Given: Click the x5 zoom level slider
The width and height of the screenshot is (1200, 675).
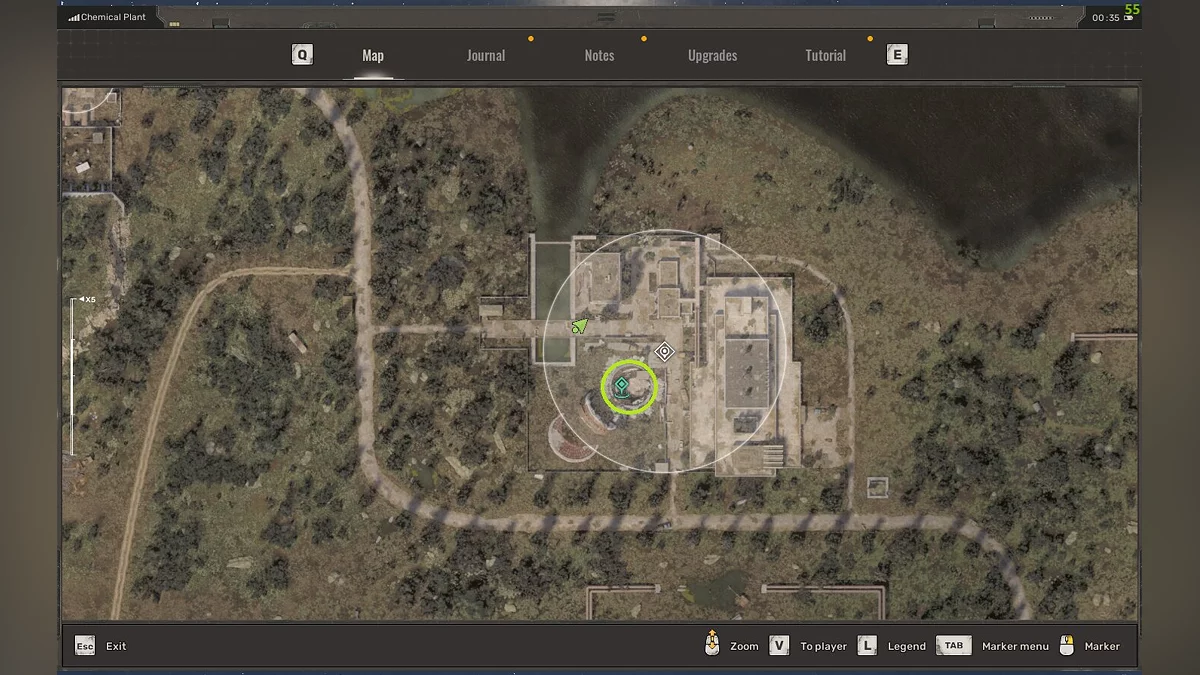Looking at the screenshot, I should coord(73,375).
